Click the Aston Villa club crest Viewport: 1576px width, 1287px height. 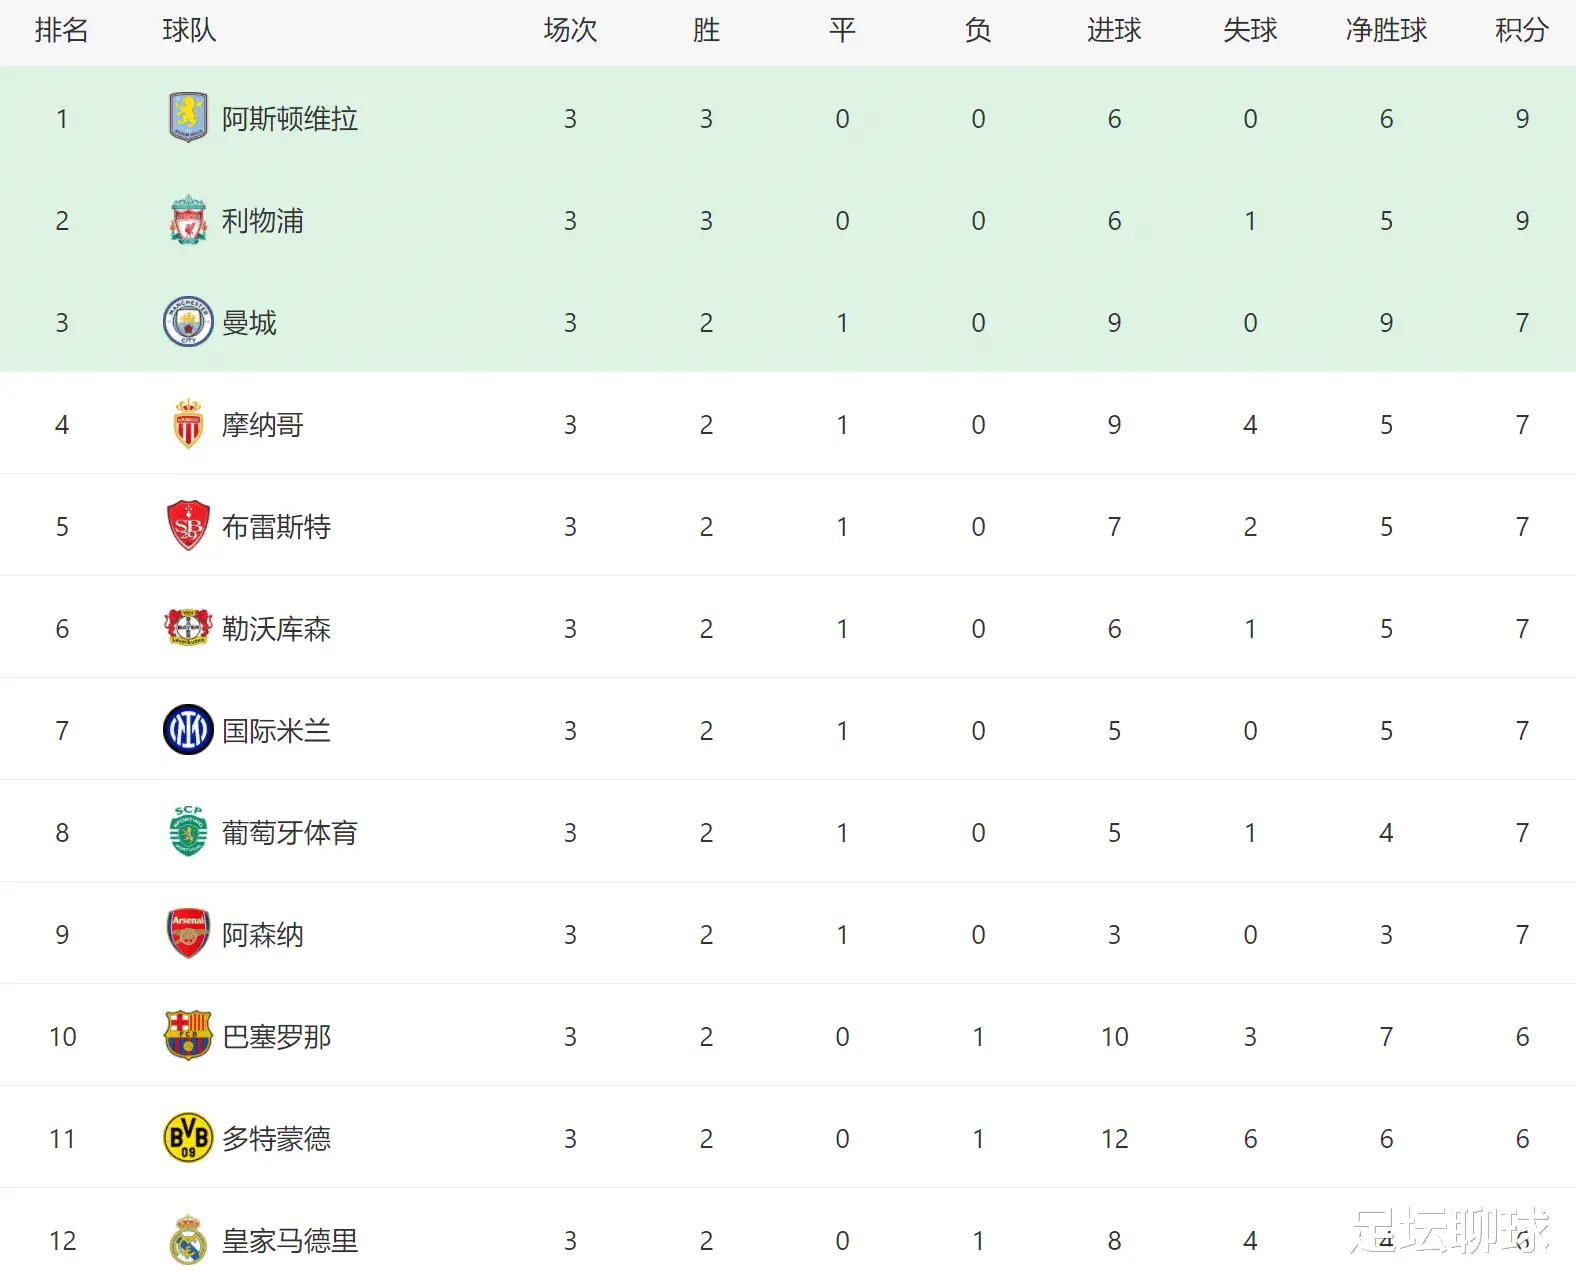[x=188, y=118]
